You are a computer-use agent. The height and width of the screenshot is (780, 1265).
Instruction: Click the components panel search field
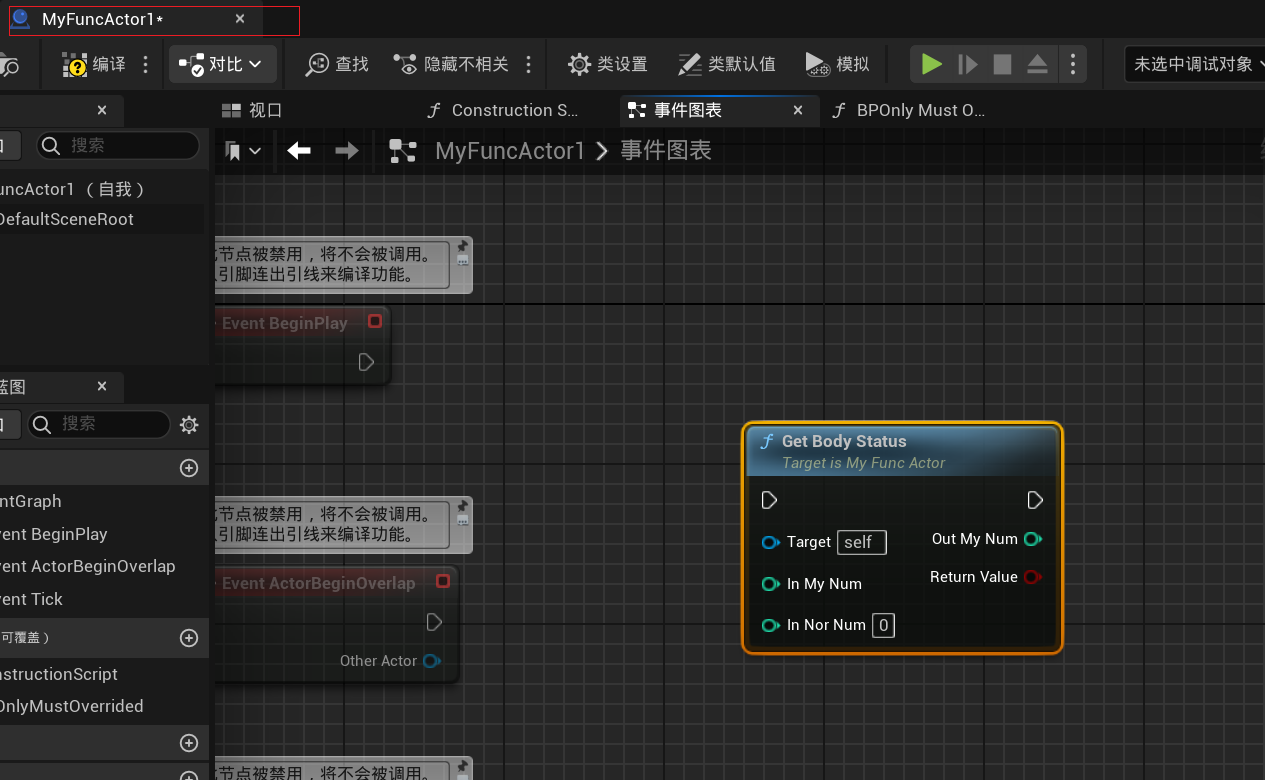118,145
